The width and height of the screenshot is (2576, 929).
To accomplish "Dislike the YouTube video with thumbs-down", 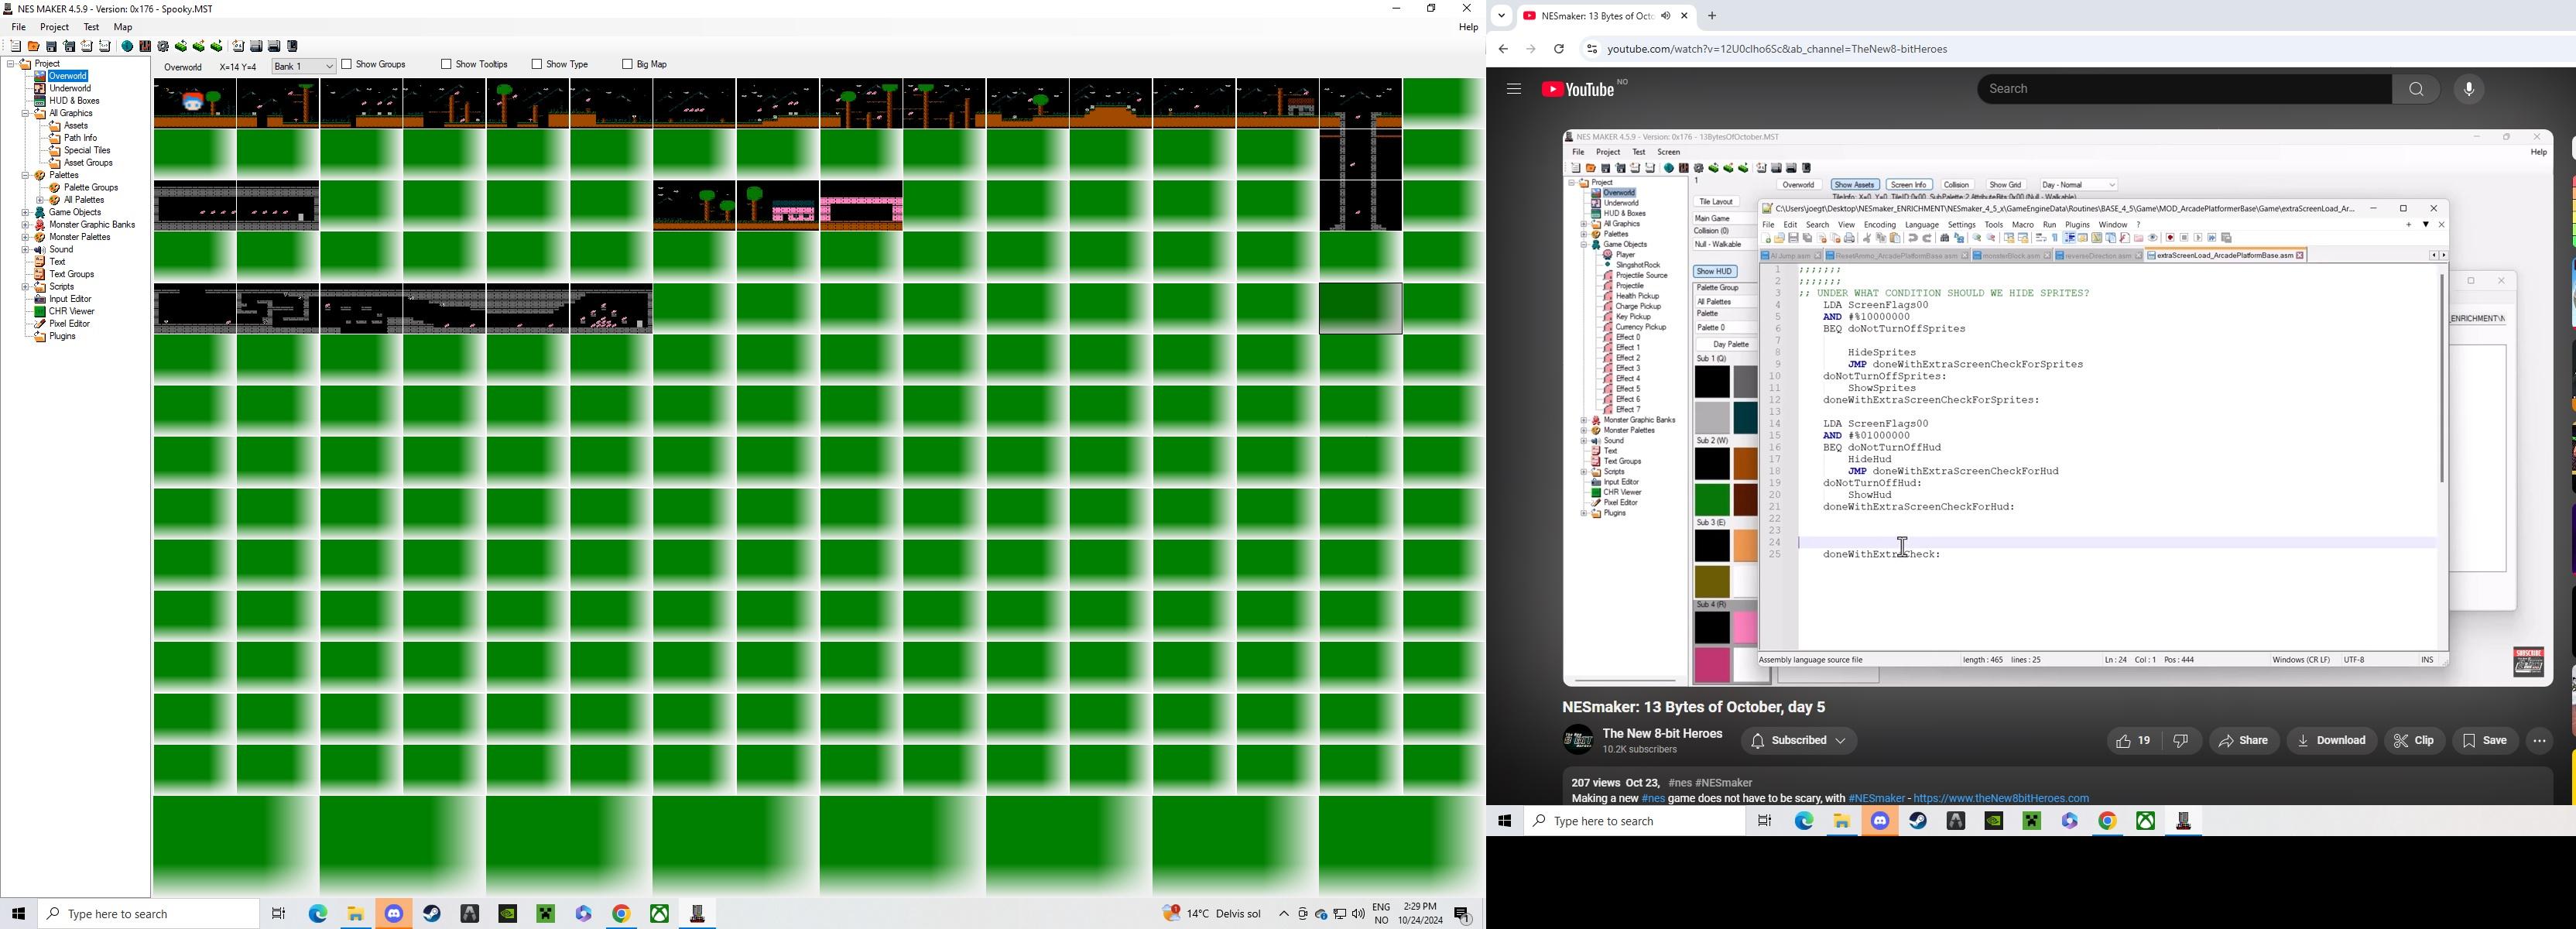I will coord(2180,741).
